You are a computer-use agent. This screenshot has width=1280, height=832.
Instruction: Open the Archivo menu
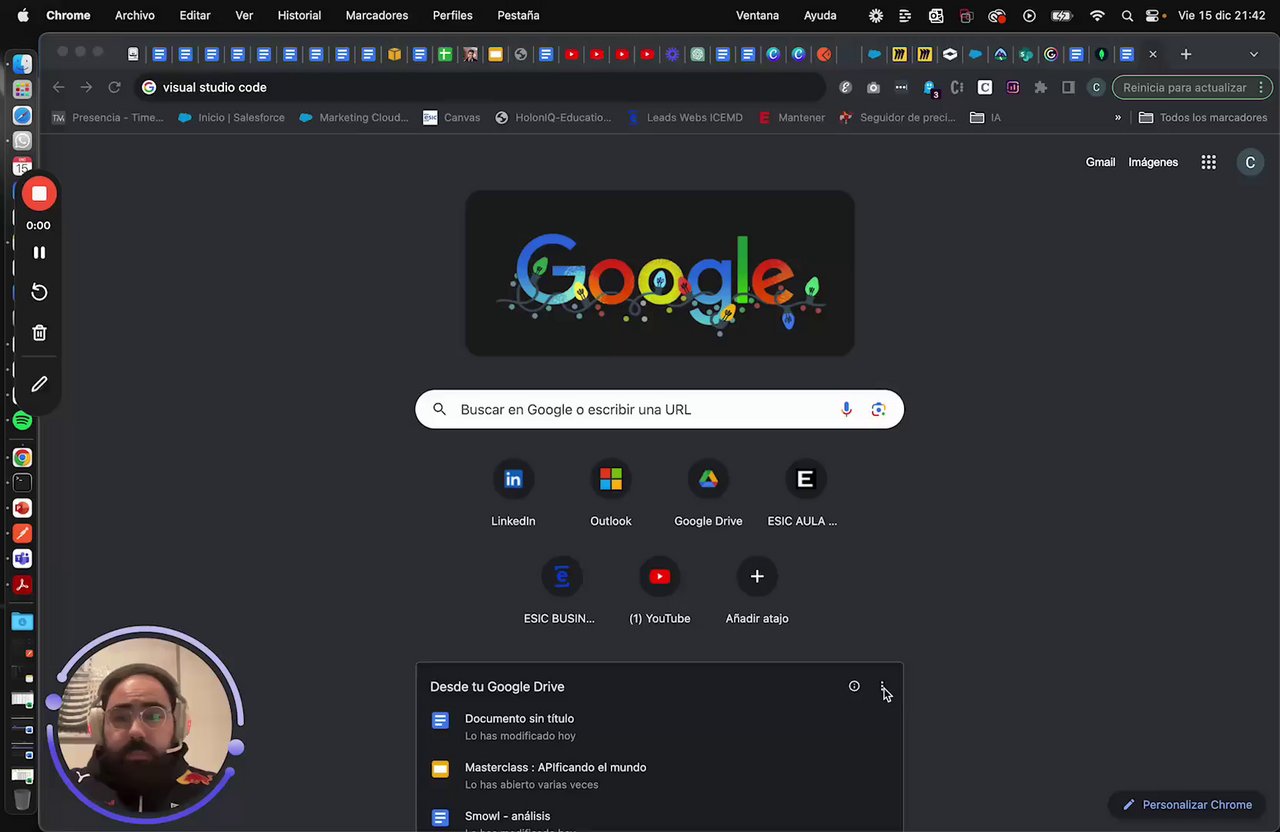tap(135, 15)
